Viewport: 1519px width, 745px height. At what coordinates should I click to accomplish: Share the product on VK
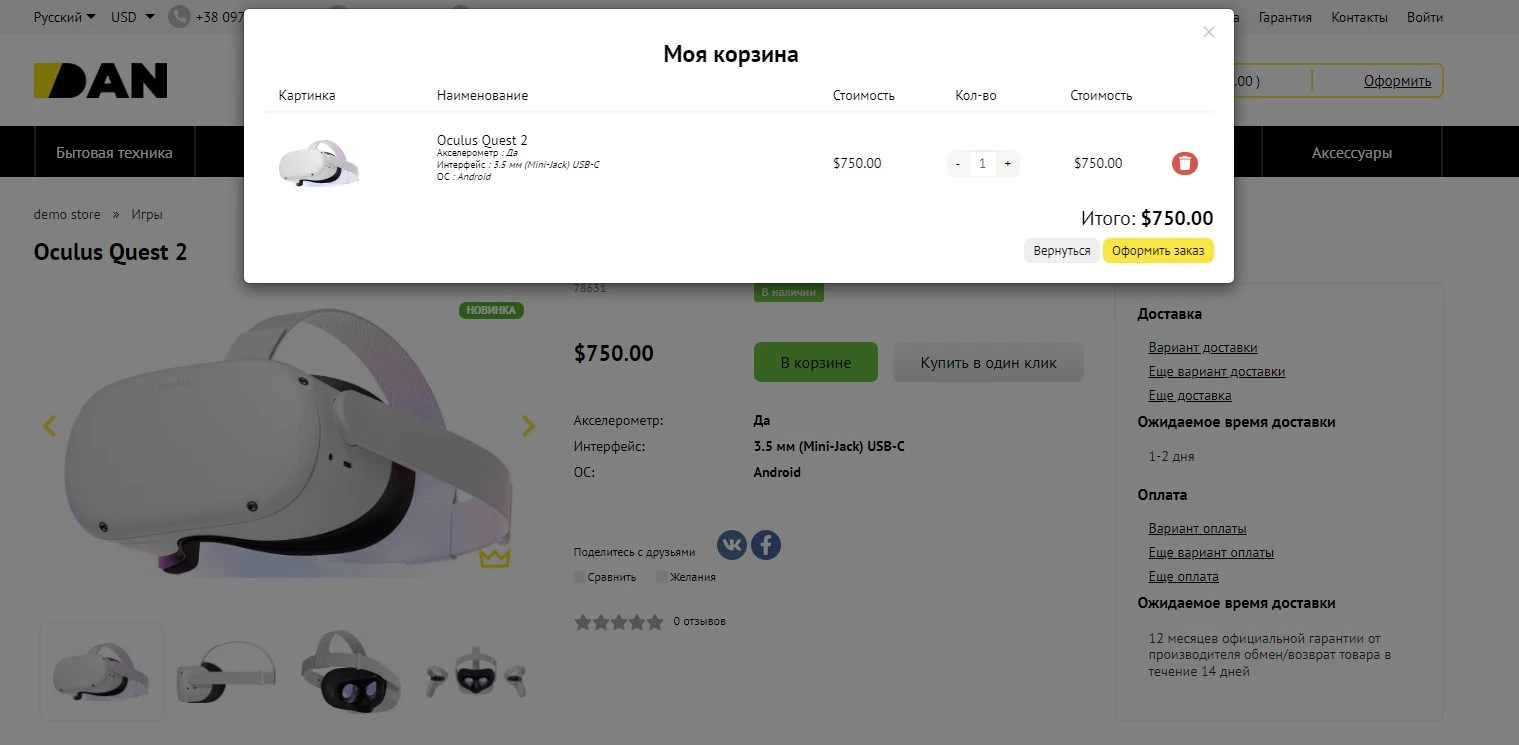(x=731, y=544)
